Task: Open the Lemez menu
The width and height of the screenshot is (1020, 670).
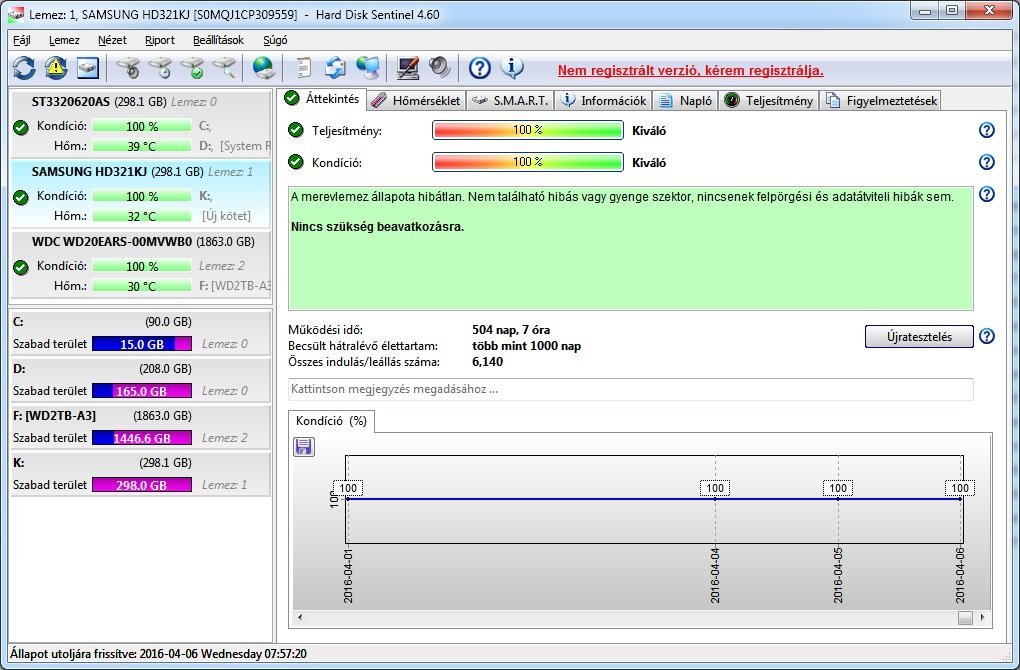Action: point(64,40)
